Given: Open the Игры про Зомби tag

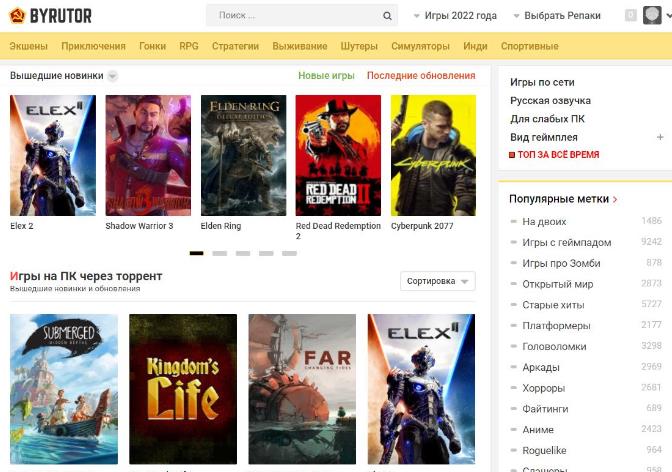Looking at the screenshot, I should point(561,263).
